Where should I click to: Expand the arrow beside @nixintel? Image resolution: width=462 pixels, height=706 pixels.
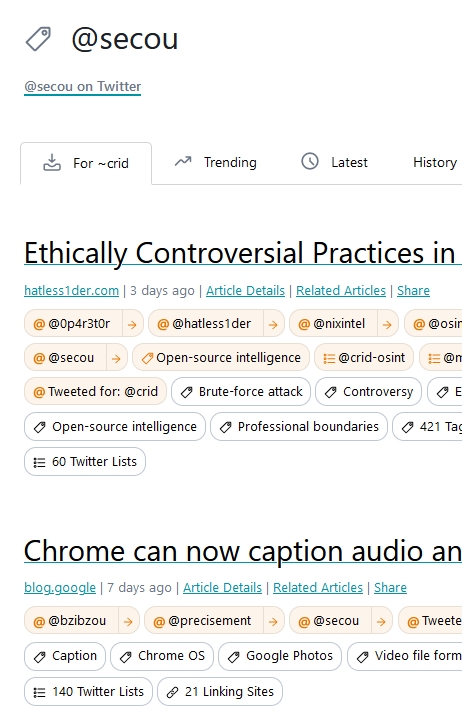387,324
